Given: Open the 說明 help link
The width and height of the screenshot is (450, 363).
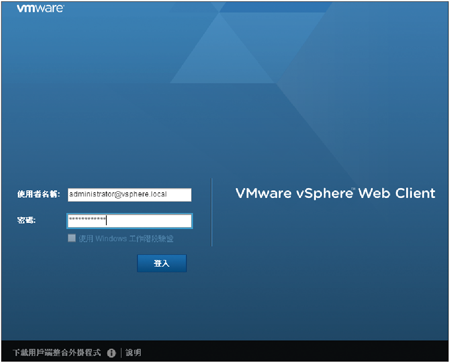Looking at the screenshot, I should [133, 352].
